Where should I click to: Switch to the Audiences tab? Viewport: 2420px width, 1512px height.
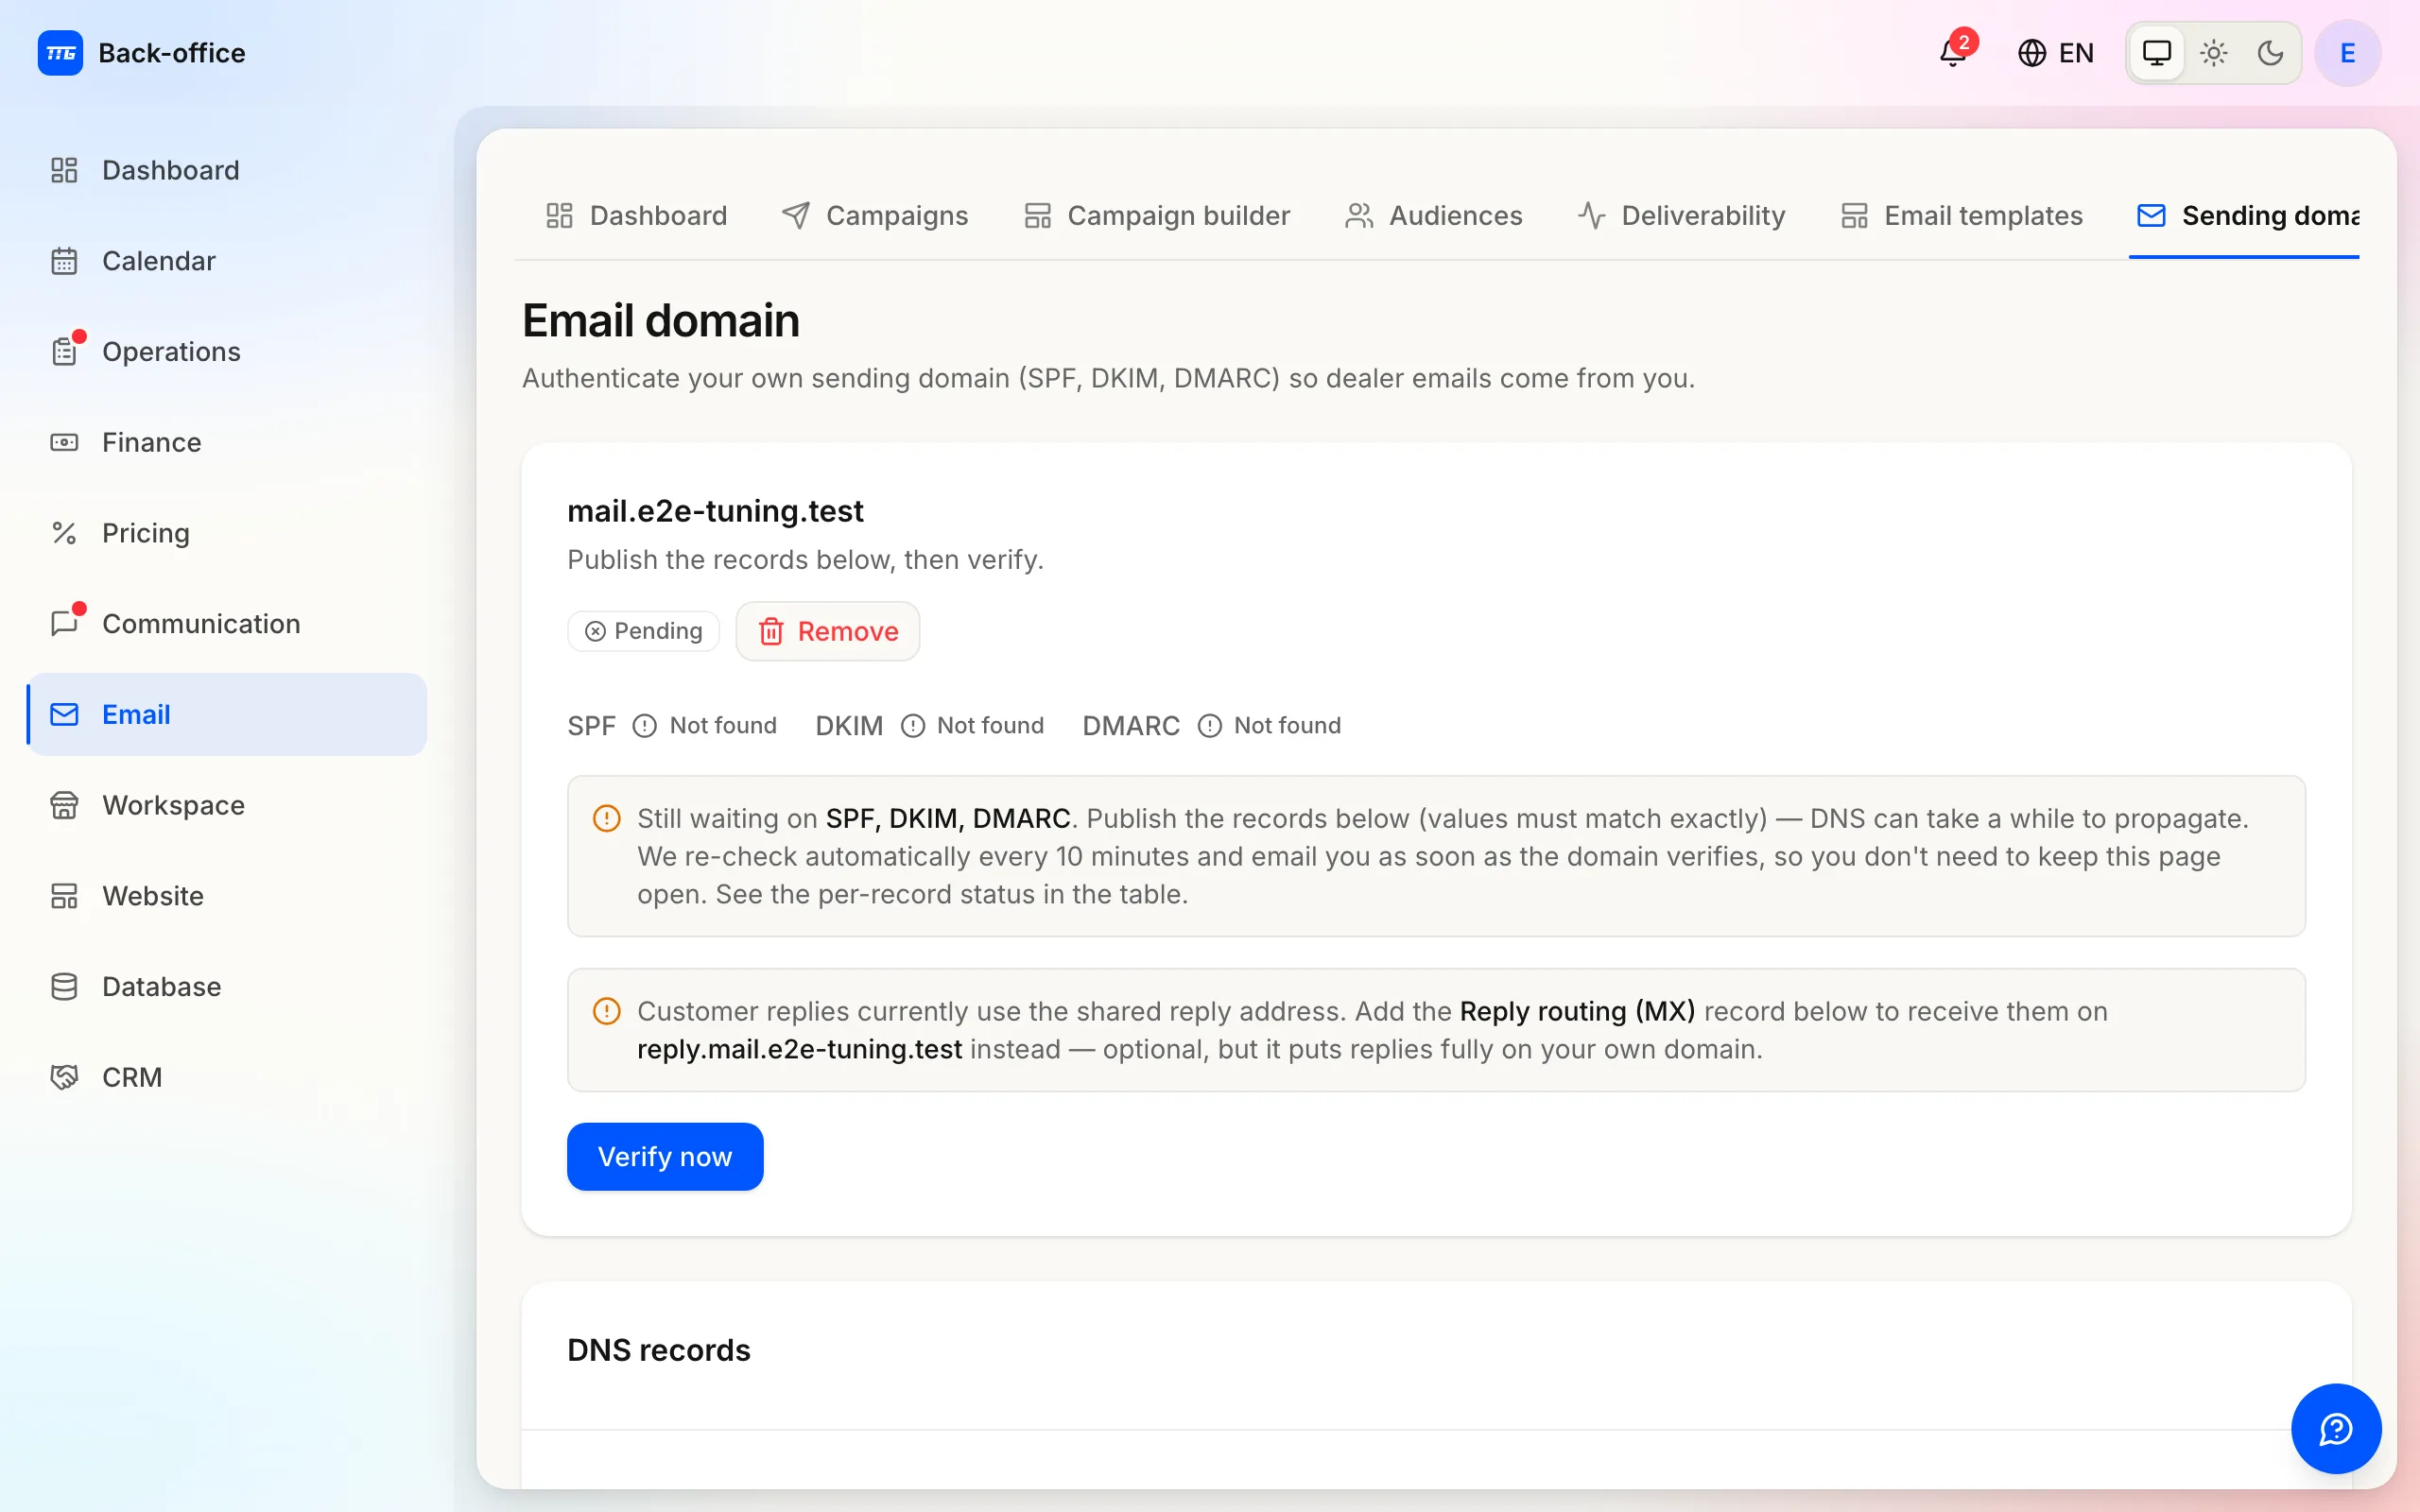(x=1433, y=216)
